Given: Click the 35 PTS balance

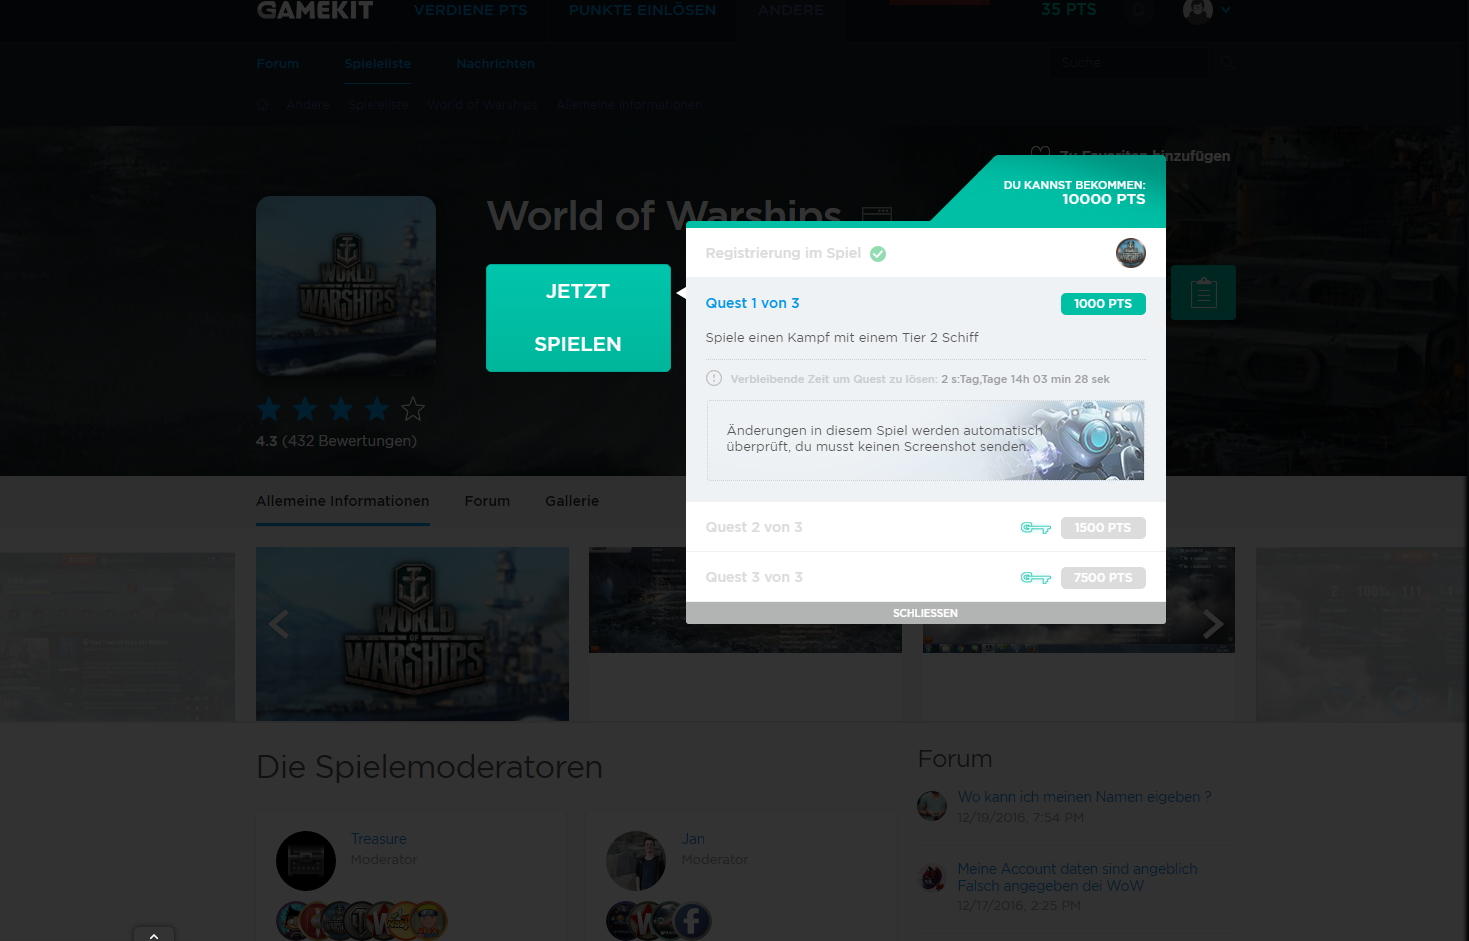Looking at the screenshot, I should 1069,10.
